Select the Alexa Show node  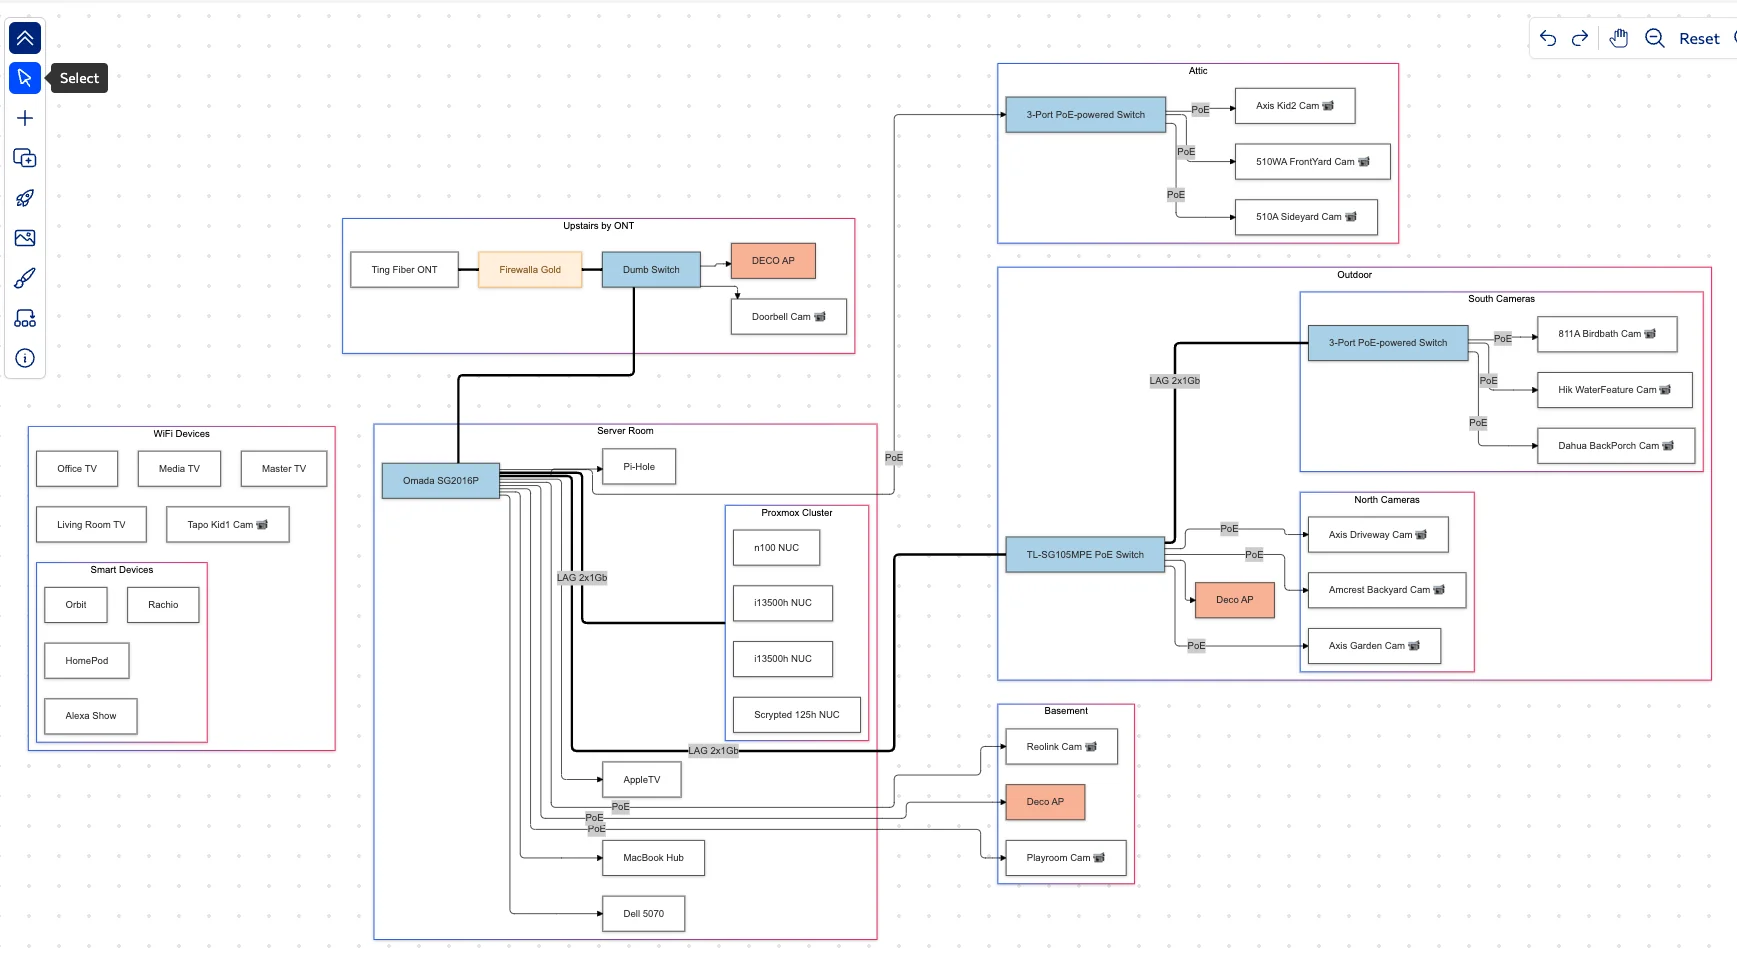91,716
